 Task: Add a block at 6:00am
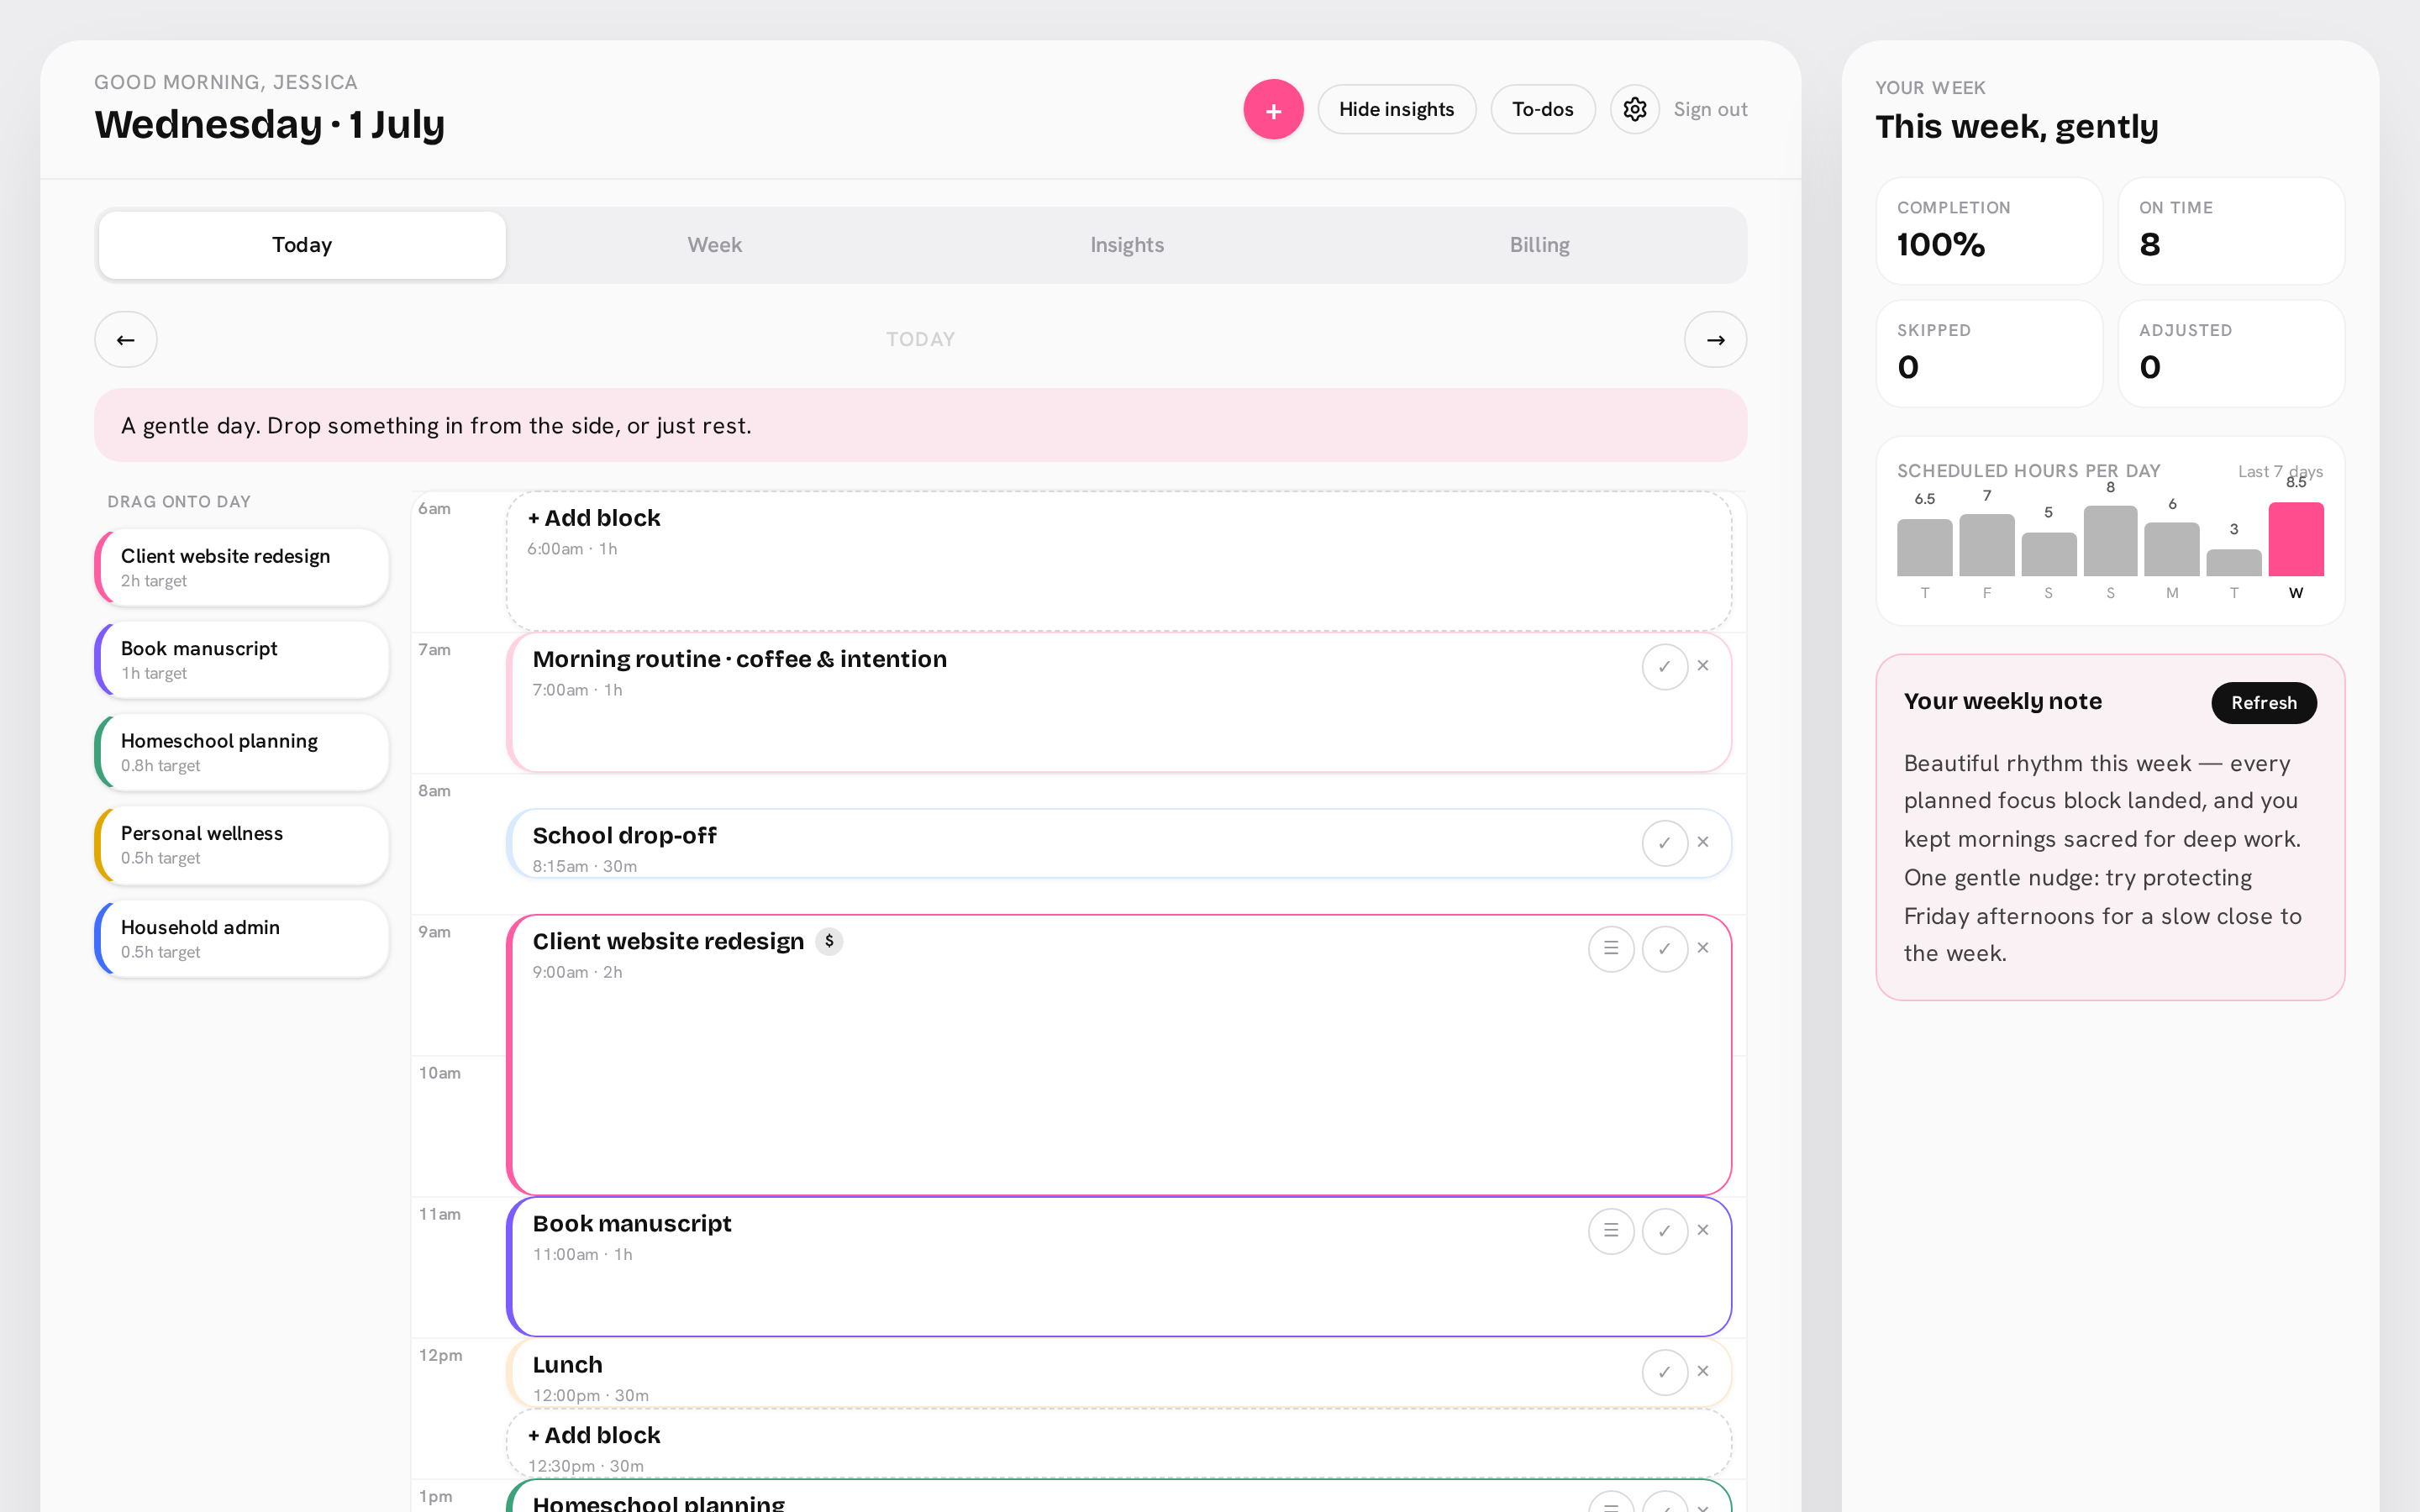pos(1118,561)
